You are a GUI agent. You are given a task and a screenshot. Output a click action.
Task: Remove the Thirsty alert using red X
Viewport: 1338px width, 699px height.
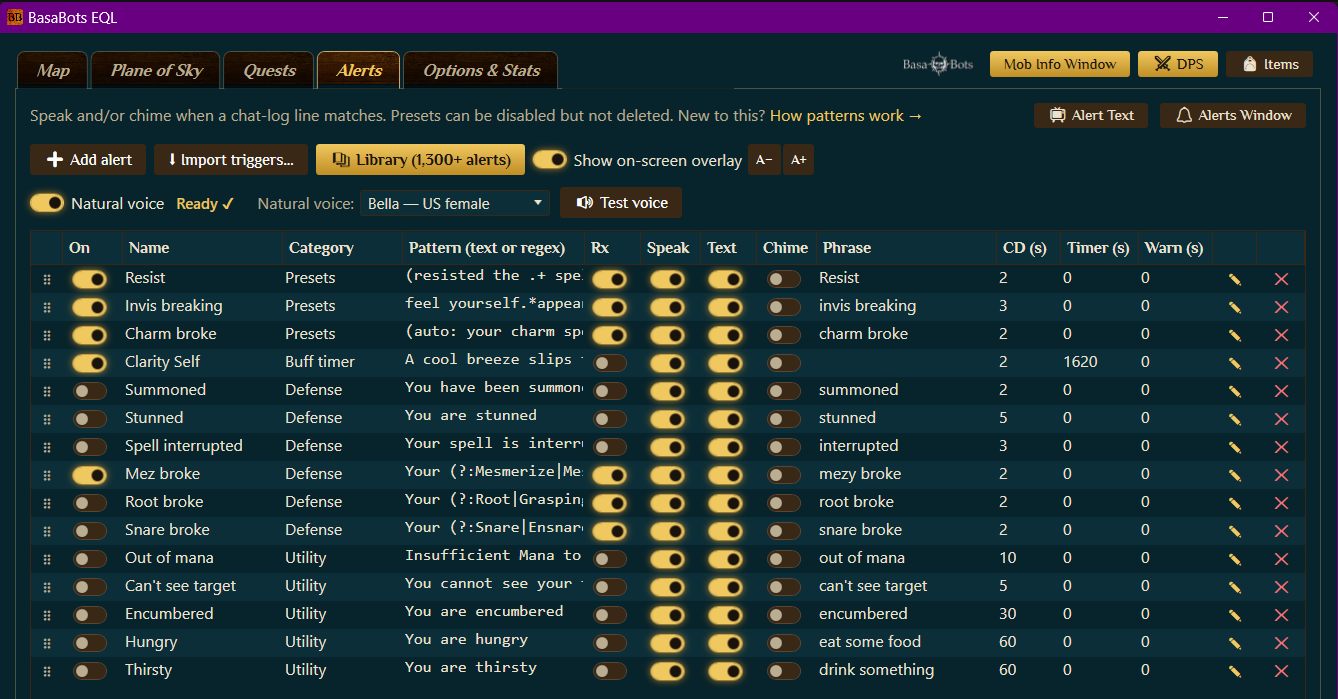coord(1281,671)
